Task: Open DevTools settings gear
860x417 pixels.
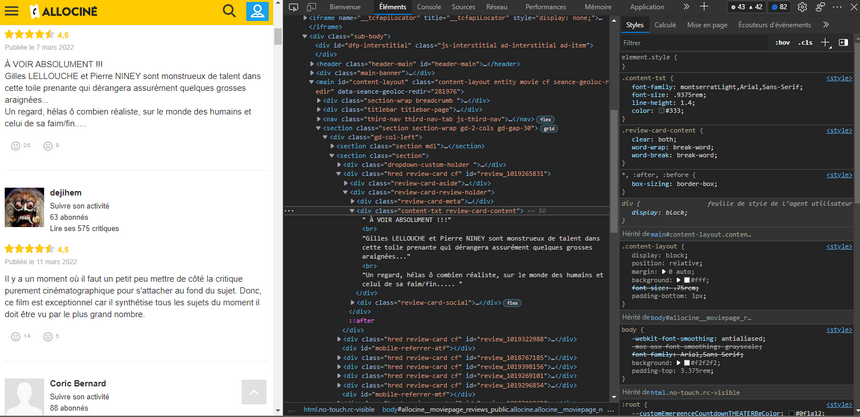Action: pos(802,7)
